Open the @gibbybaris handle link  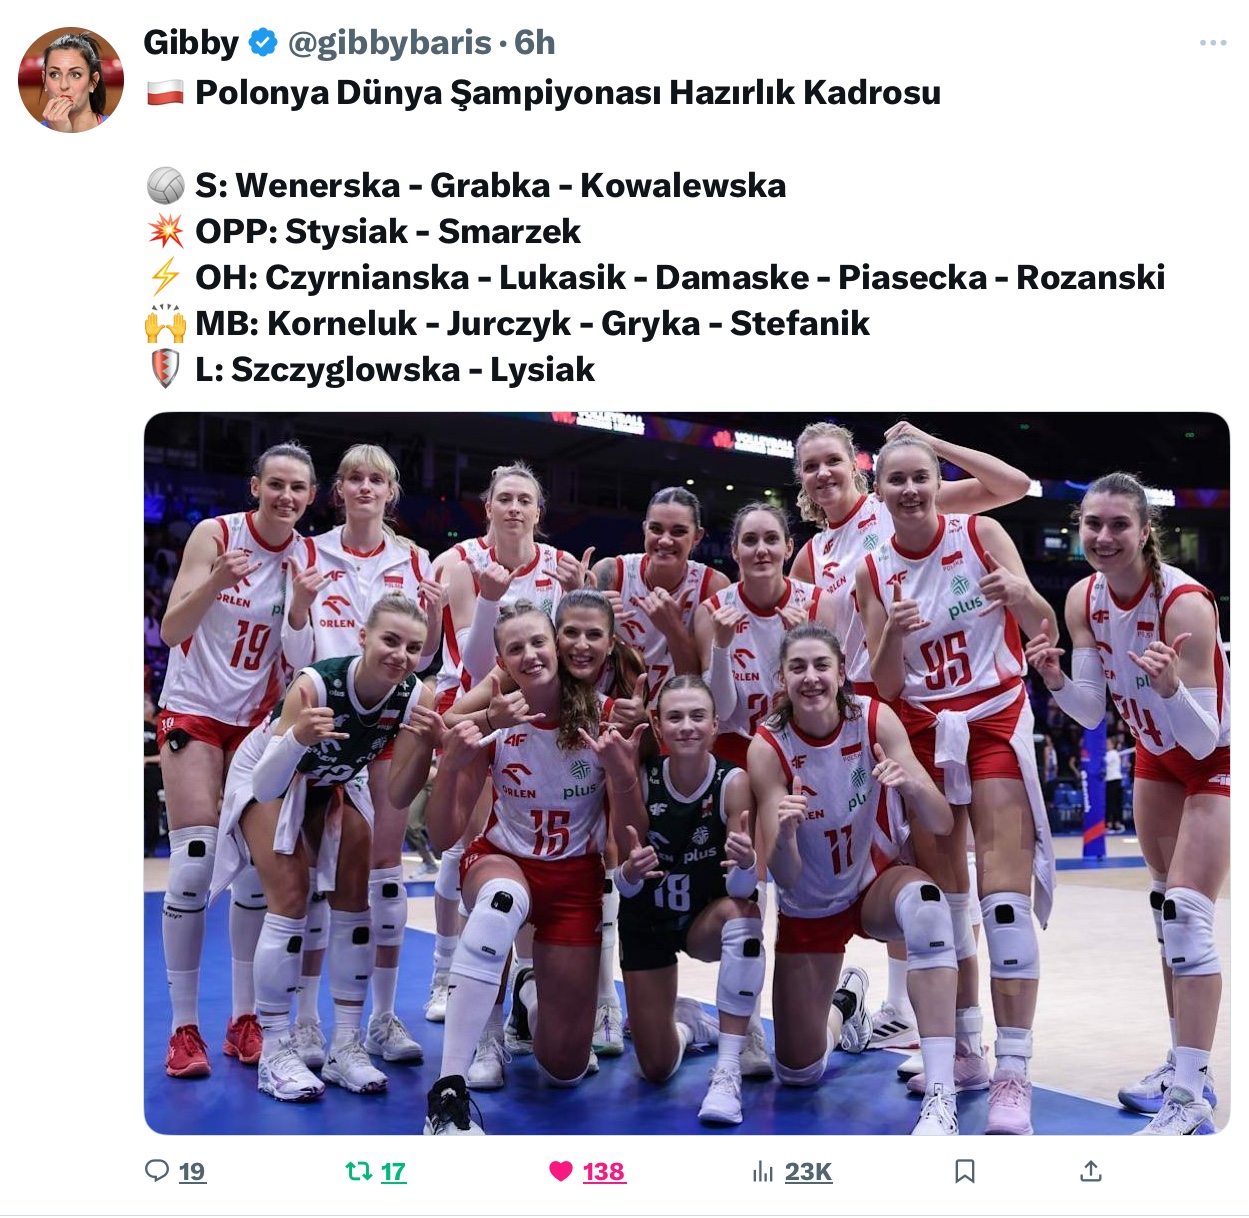click(390, 43)
